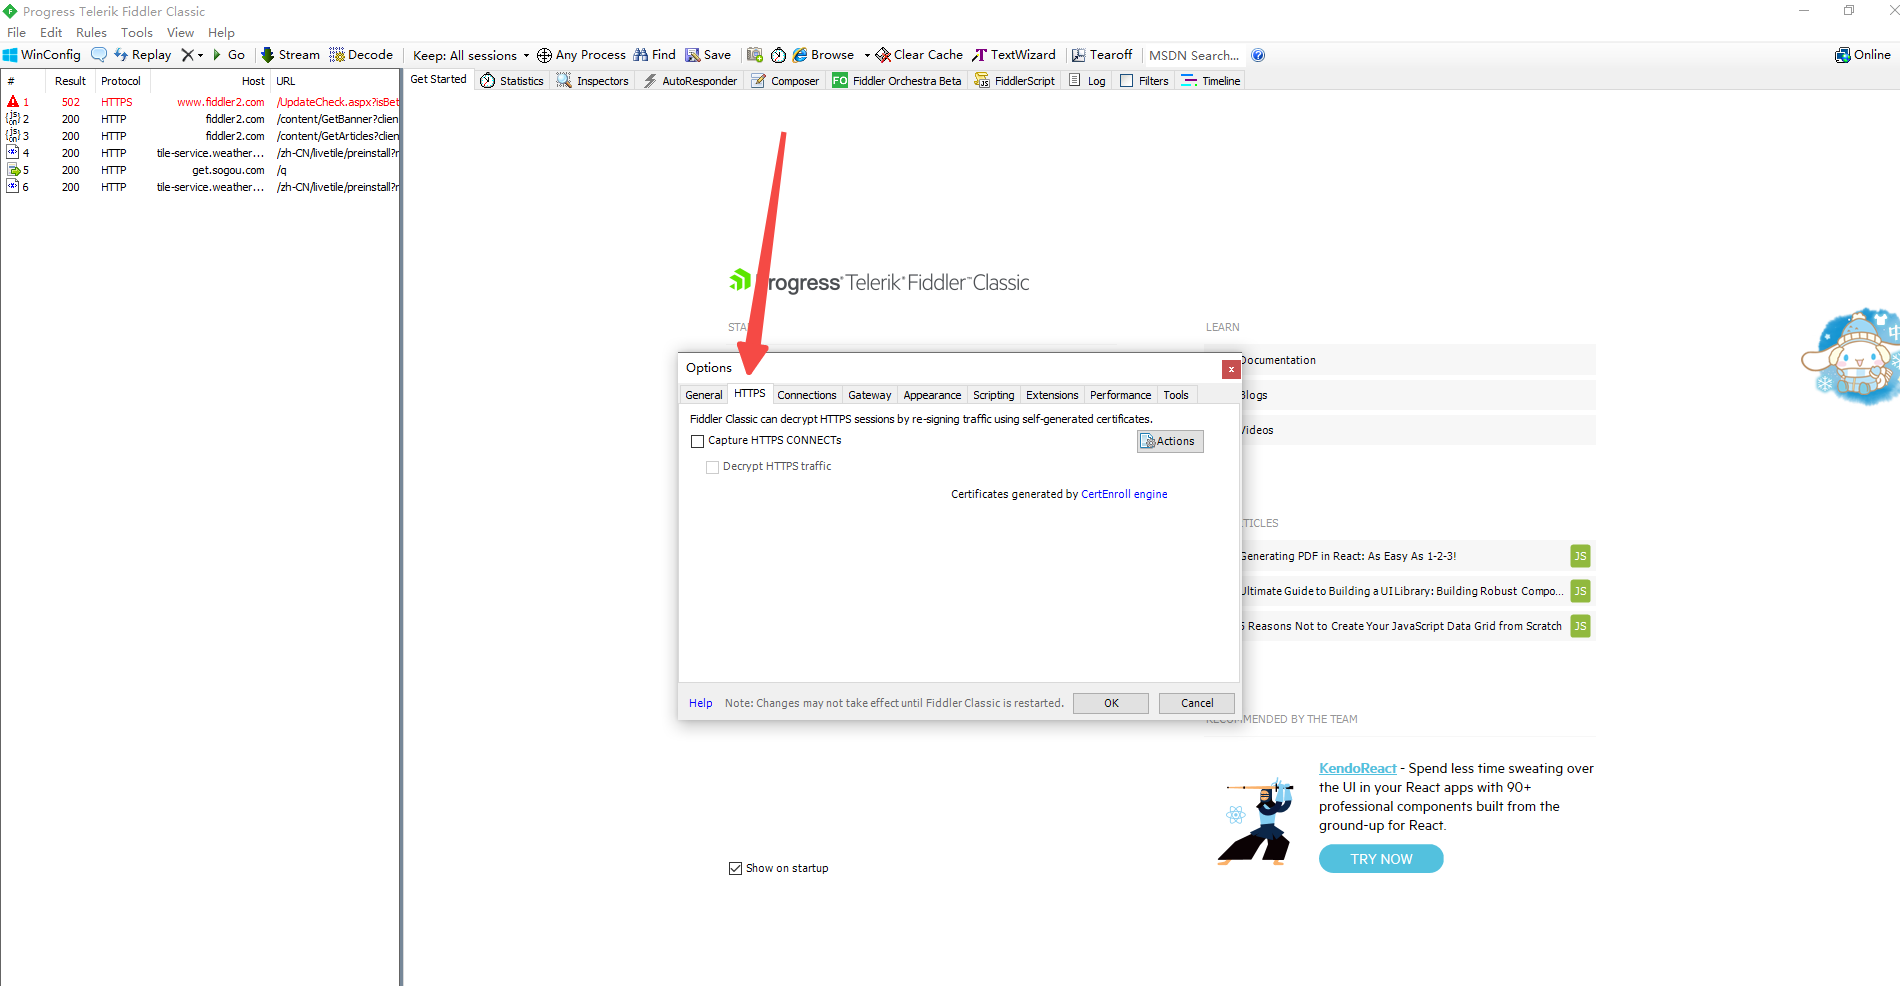Click the timer stopwatch icon

tap(778, 55)
